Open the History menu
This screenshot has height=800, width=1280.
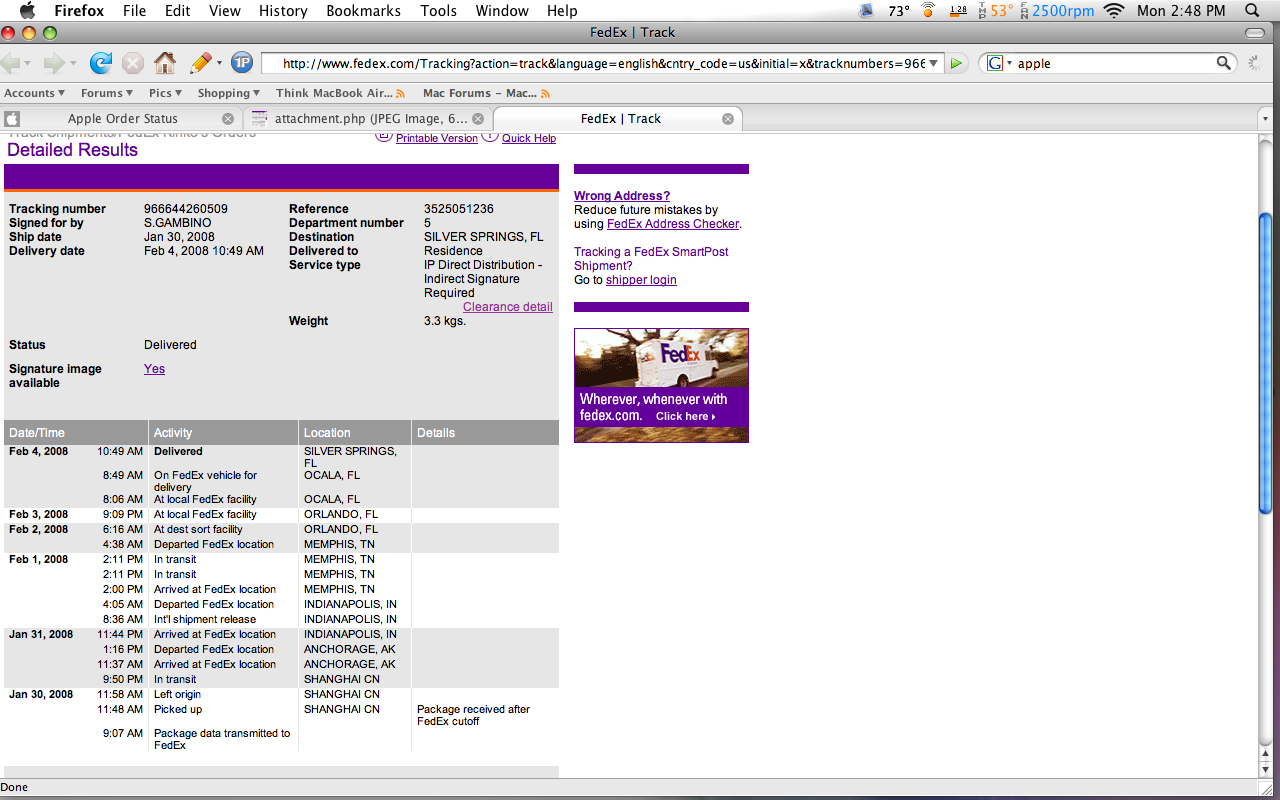[x=283, y=11]
